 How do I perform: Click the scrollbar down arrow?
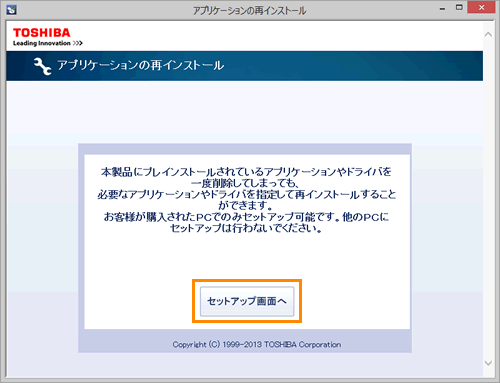tap(488, 363)
